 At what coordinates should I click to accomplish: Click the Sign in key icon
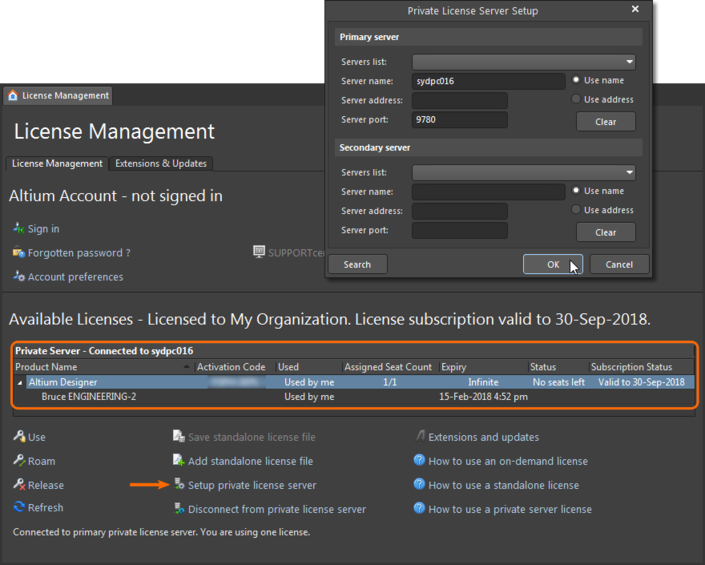18,229
